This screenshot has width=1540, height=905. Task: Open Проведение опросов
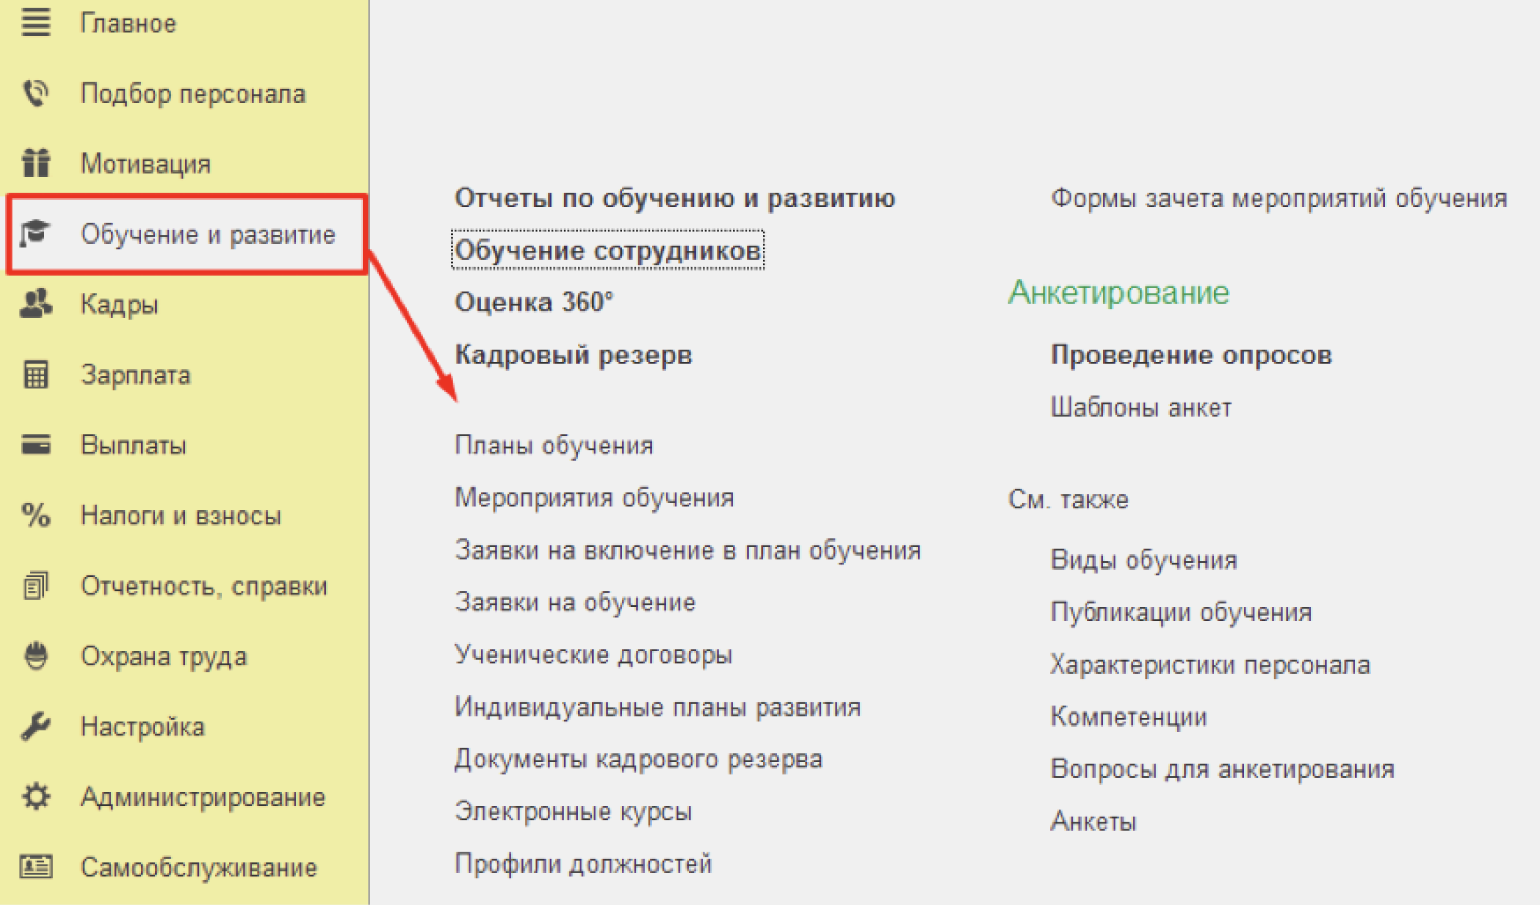coord(1191,355)
